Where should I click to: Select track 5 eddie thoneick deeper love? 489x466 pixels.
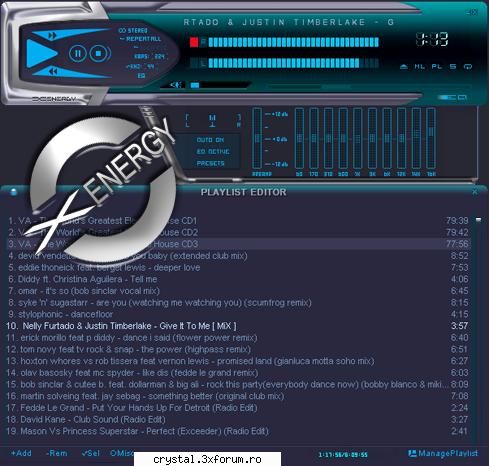tap(238, 267)
